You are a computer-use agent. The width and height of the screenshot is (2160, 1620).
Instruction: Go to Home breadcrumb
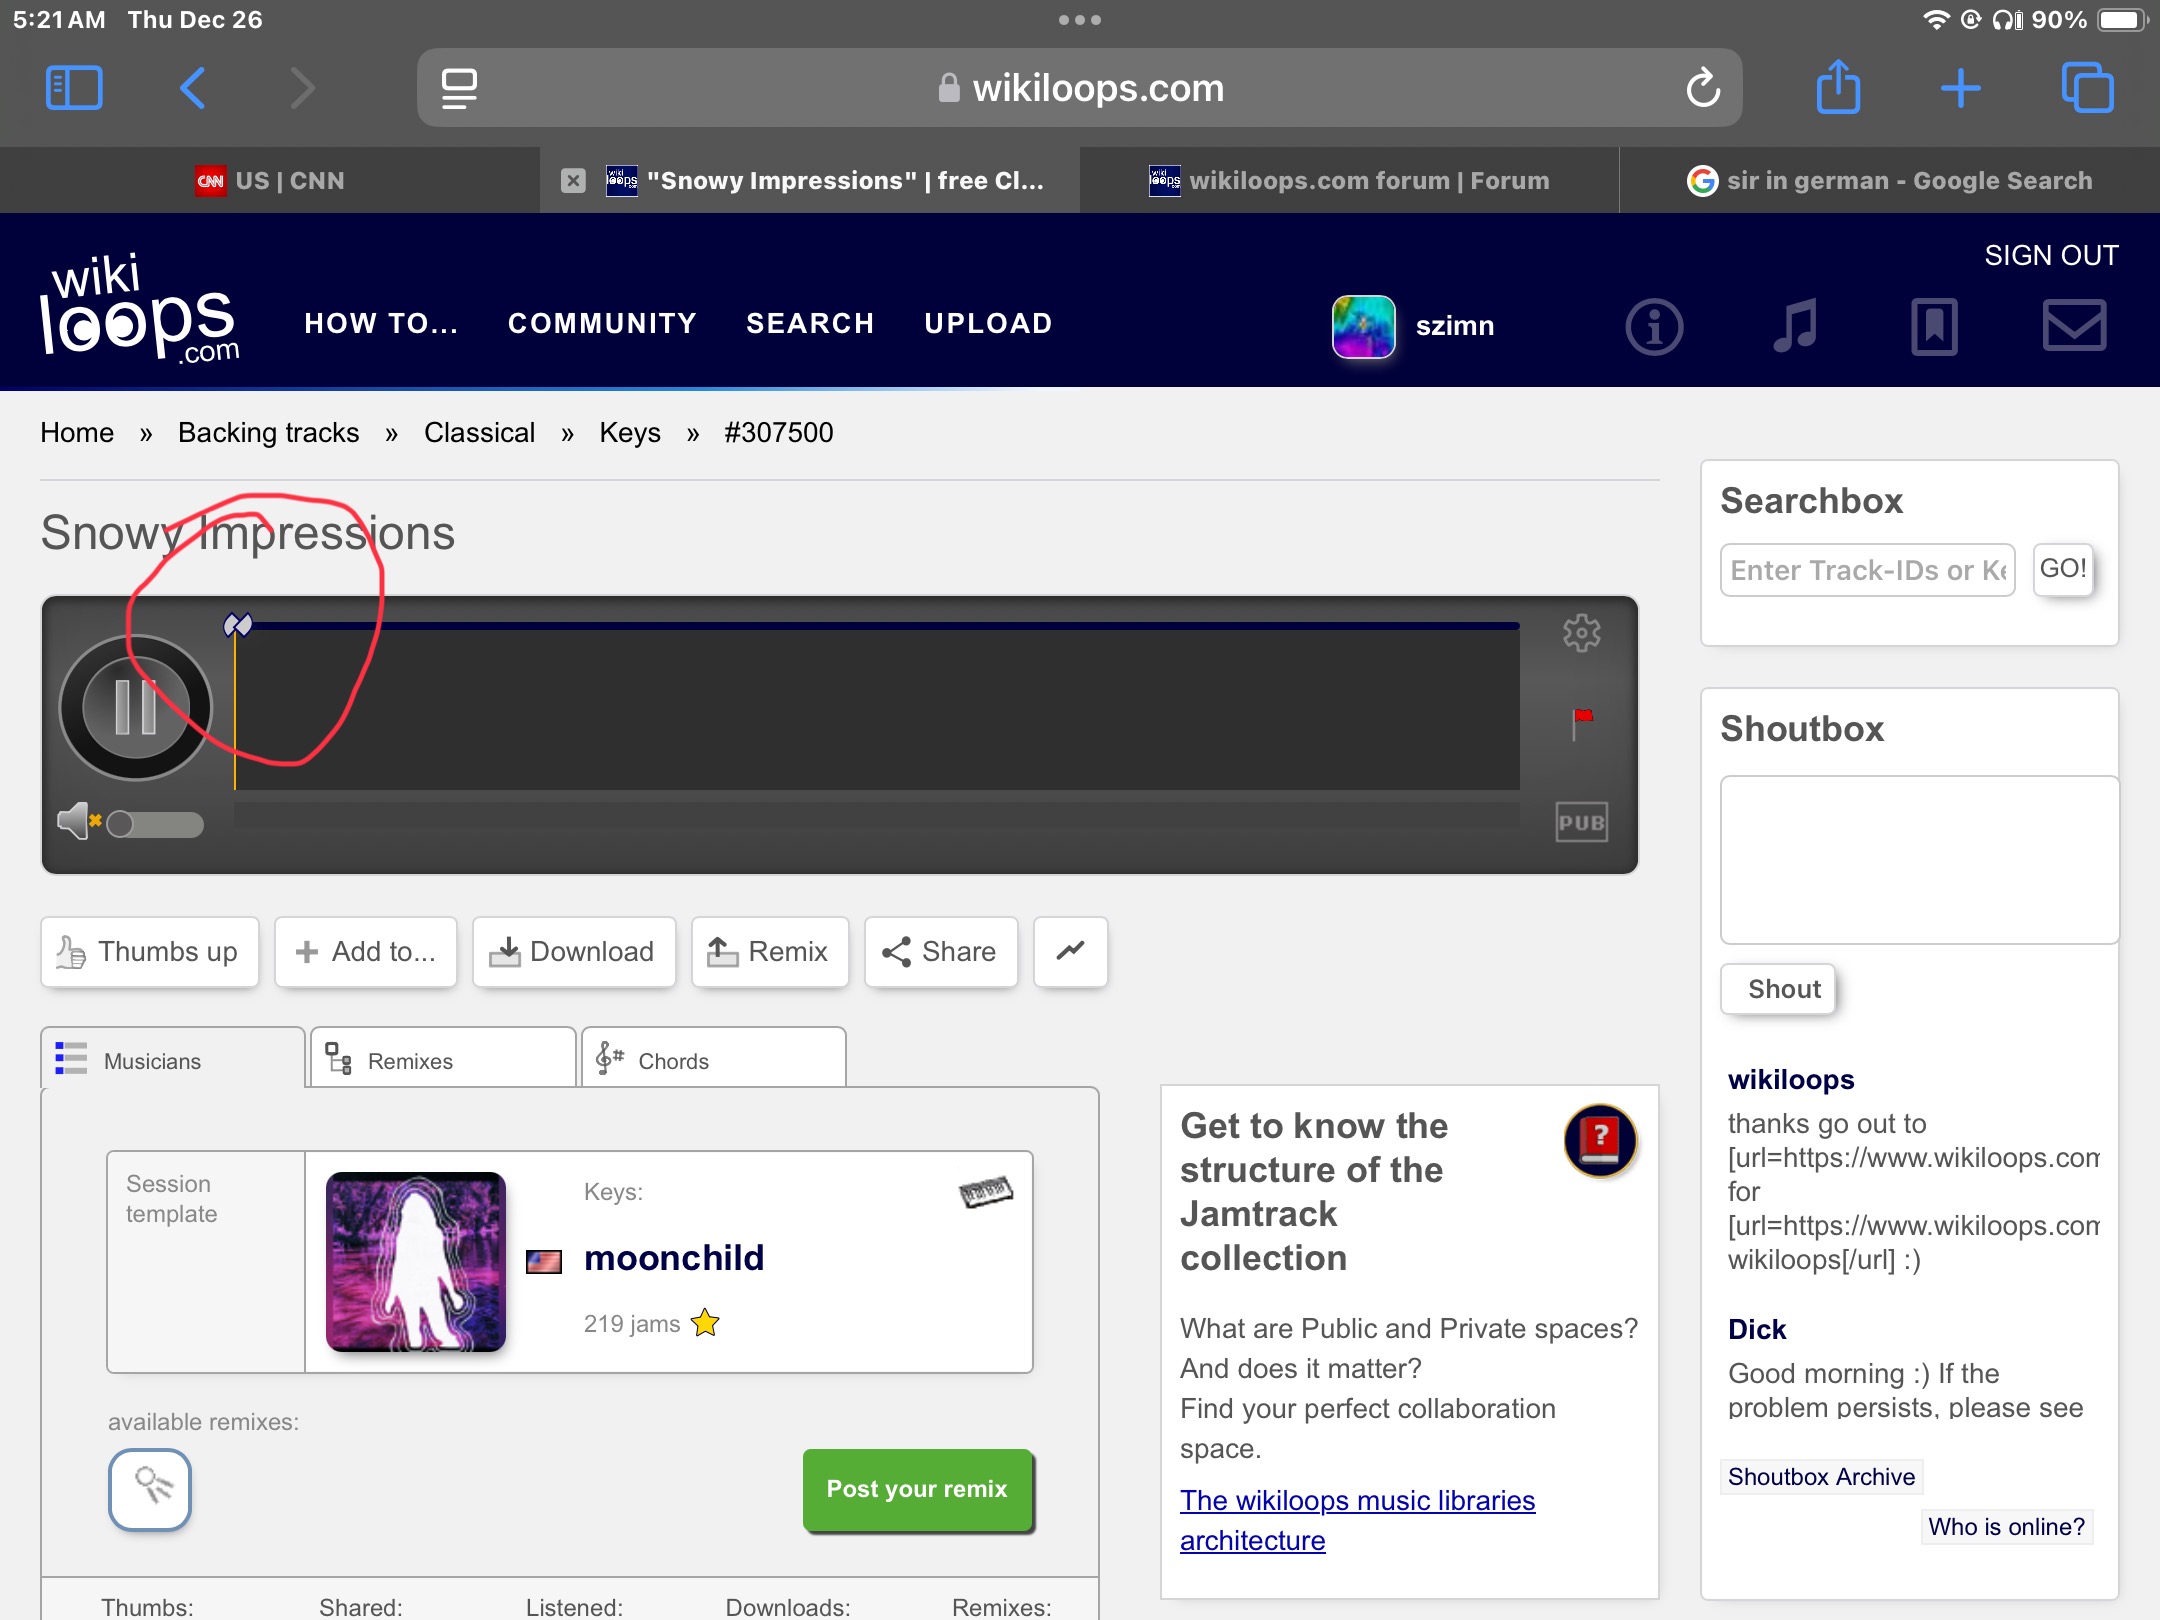pyautogui.click(x=77, y=433)
